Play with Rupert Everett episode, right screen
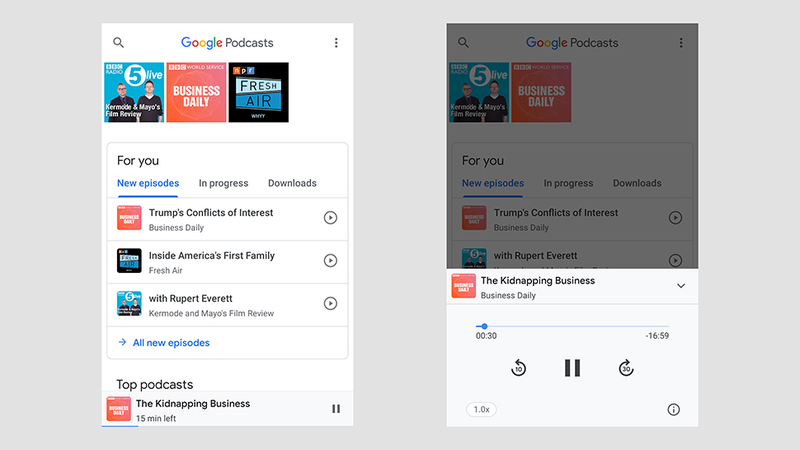800x450 pixels. (x=675, y=260)
